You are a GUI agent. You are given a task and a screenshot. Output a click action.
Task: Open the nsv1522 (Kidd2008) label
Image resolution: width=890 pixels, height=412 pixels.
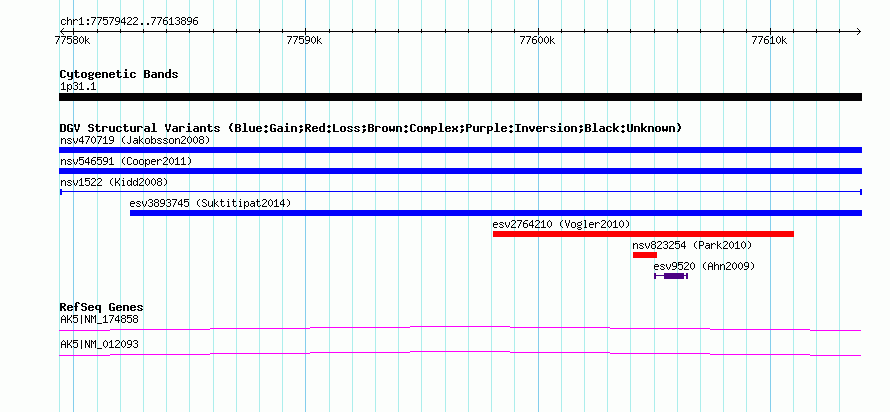pos(114,182)
